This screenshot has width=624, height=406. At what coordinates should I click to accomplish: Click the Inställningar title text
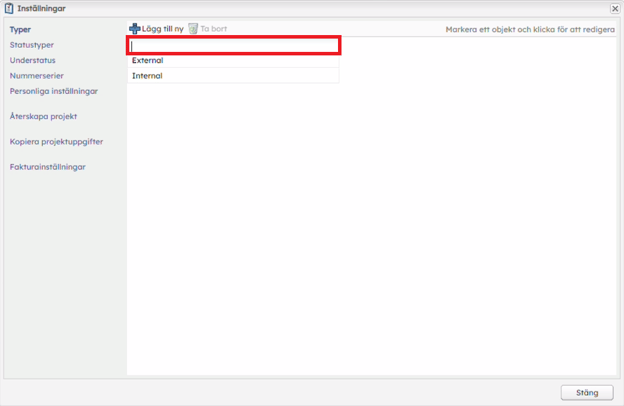click(x=41, y=8)
